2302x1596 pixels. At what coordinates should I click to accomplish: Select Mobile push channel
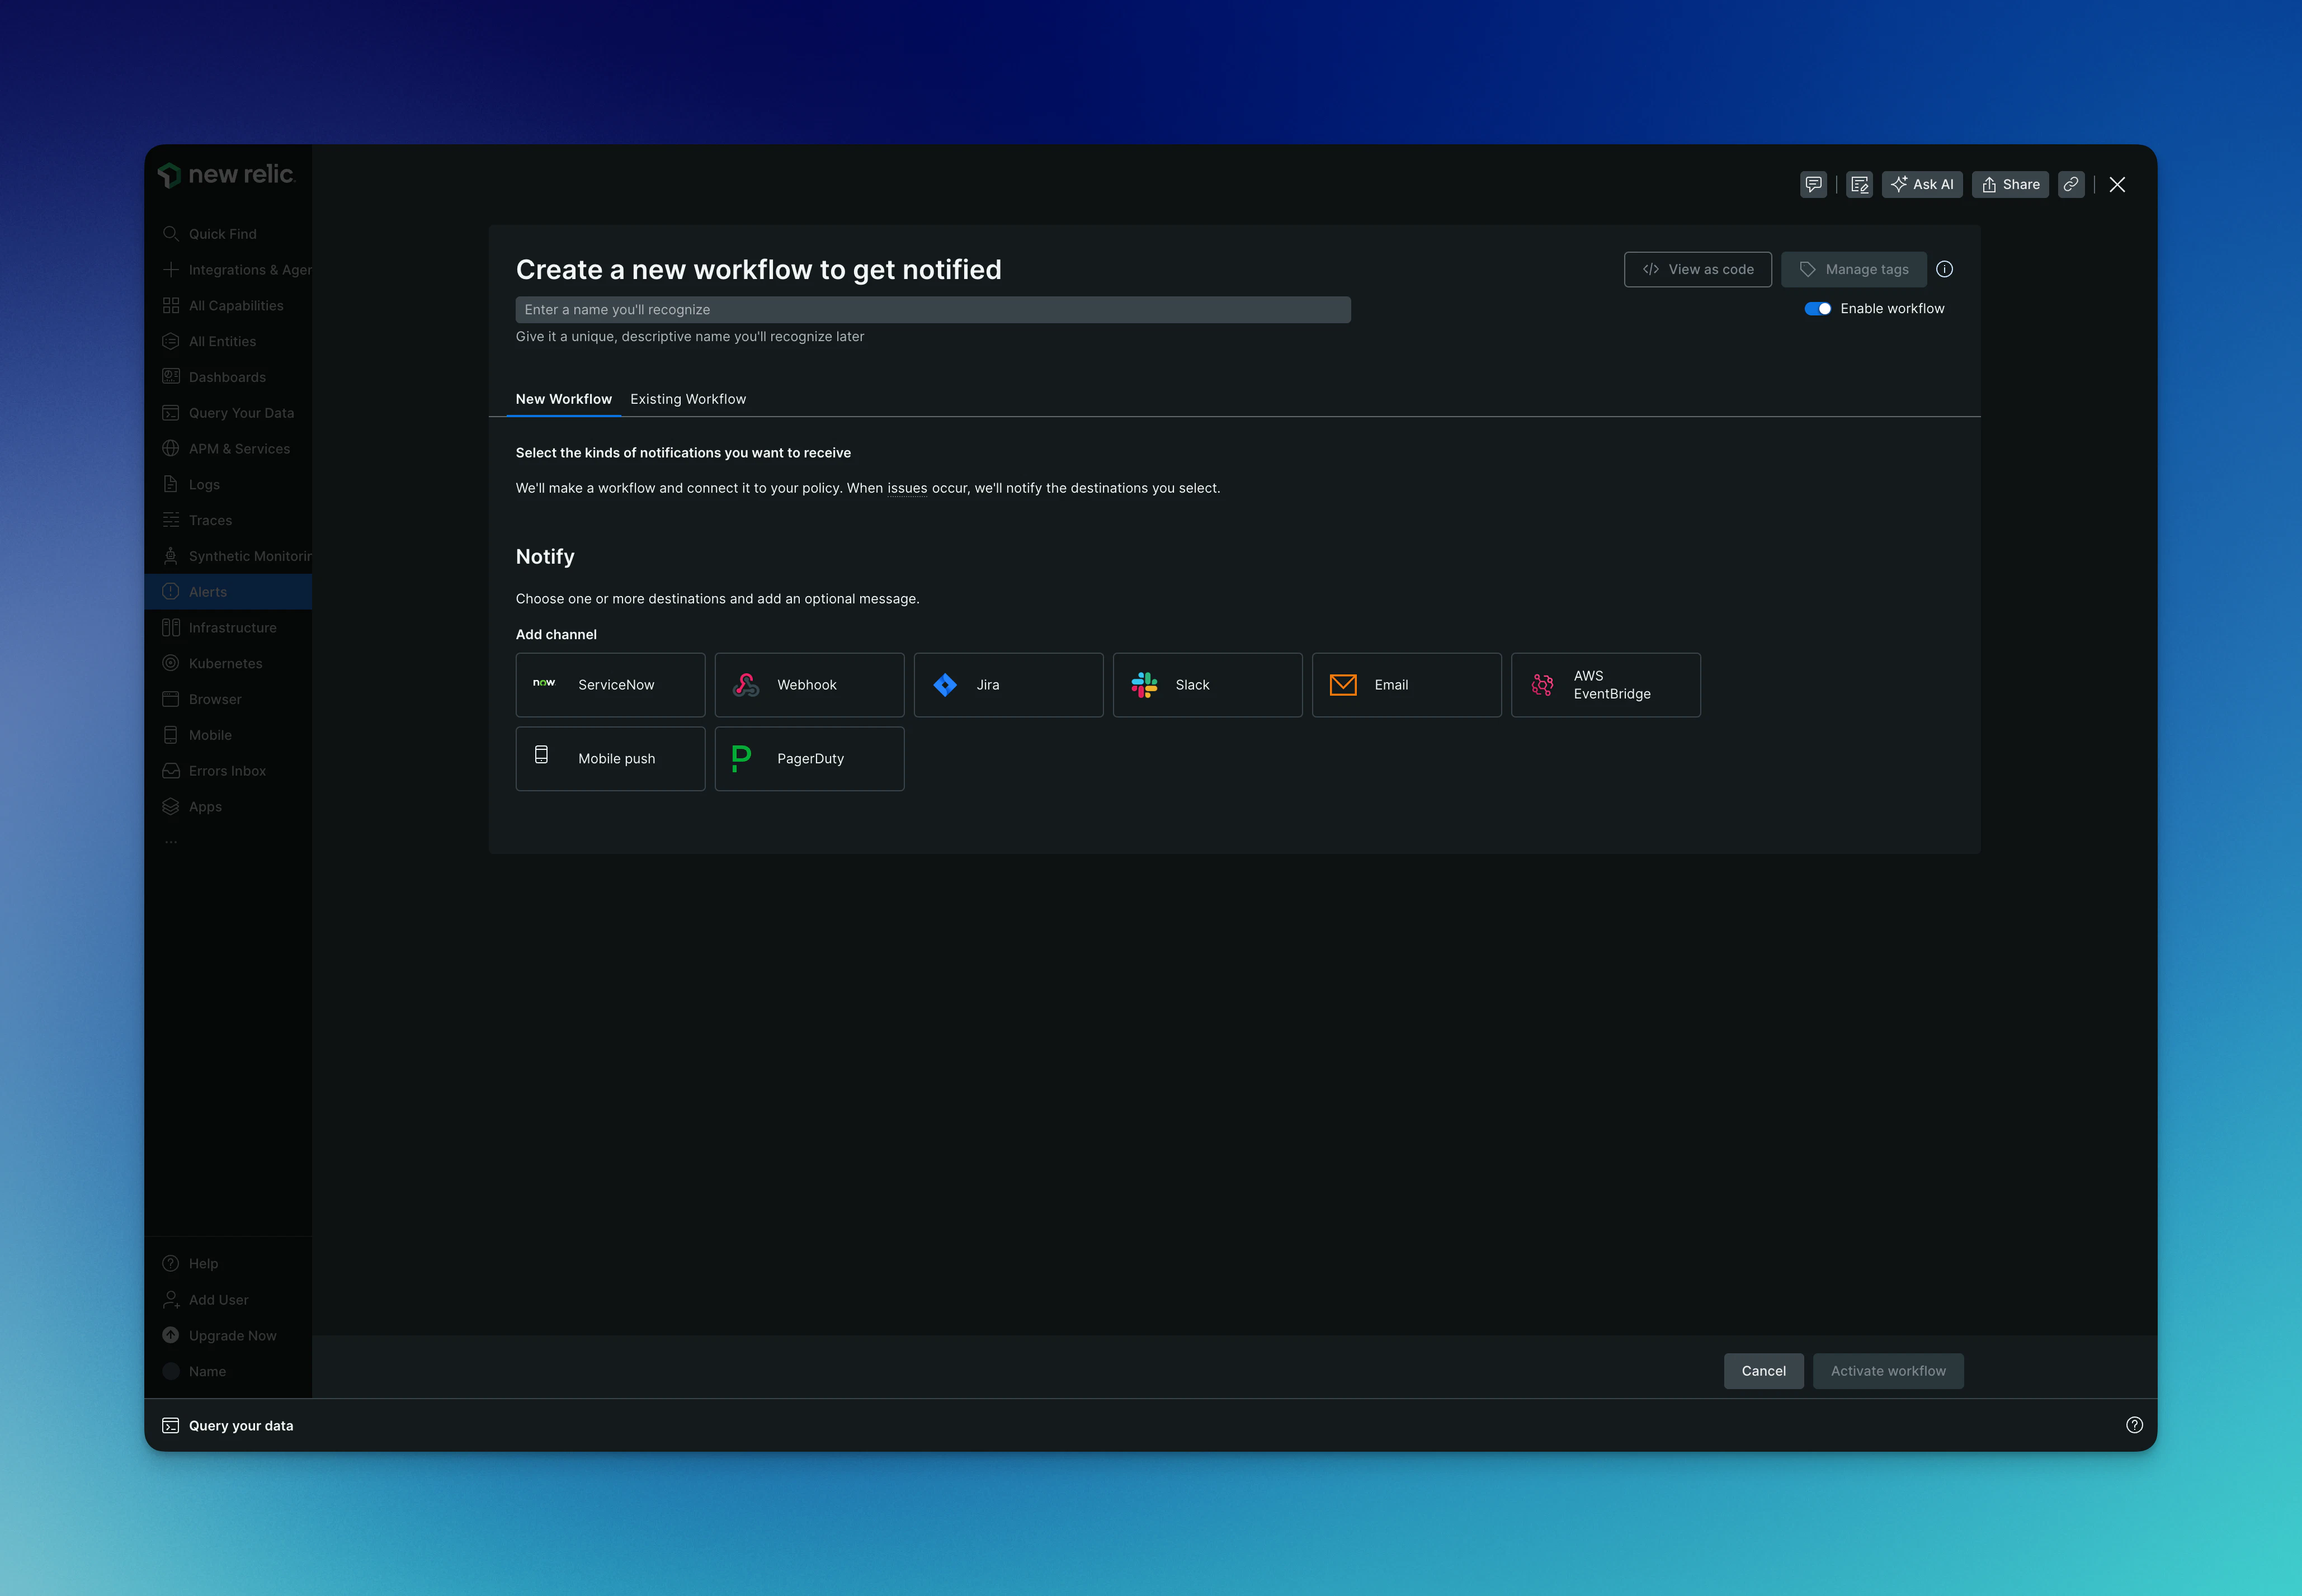coord(610,759)
